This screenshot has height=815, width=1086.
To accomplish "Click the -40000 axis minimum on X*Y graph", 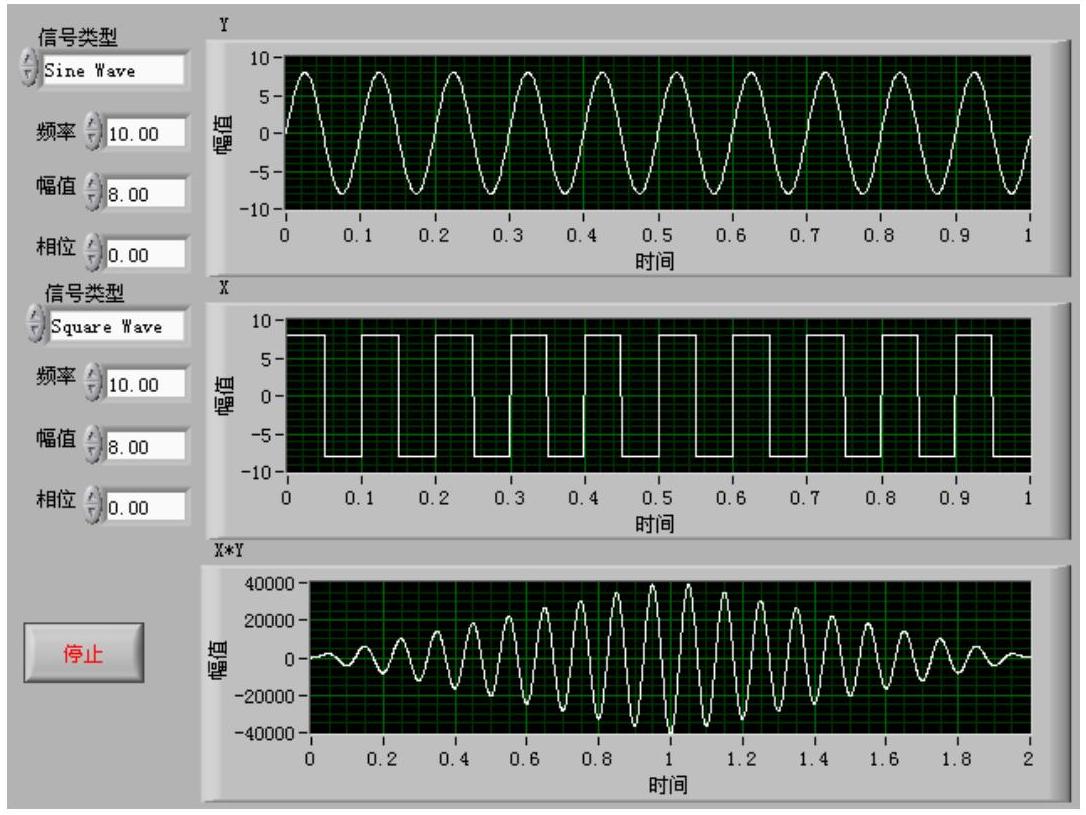I will 265,733.
